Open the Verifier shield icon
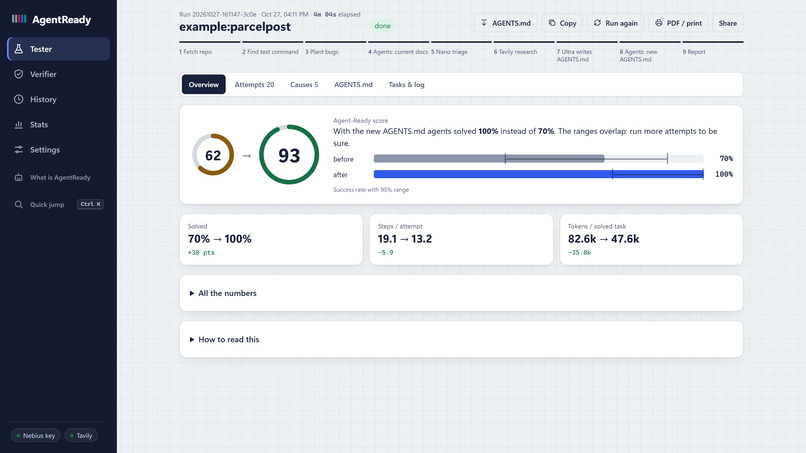Viewport: 806px width, 453px height. (x=19, y=74)
